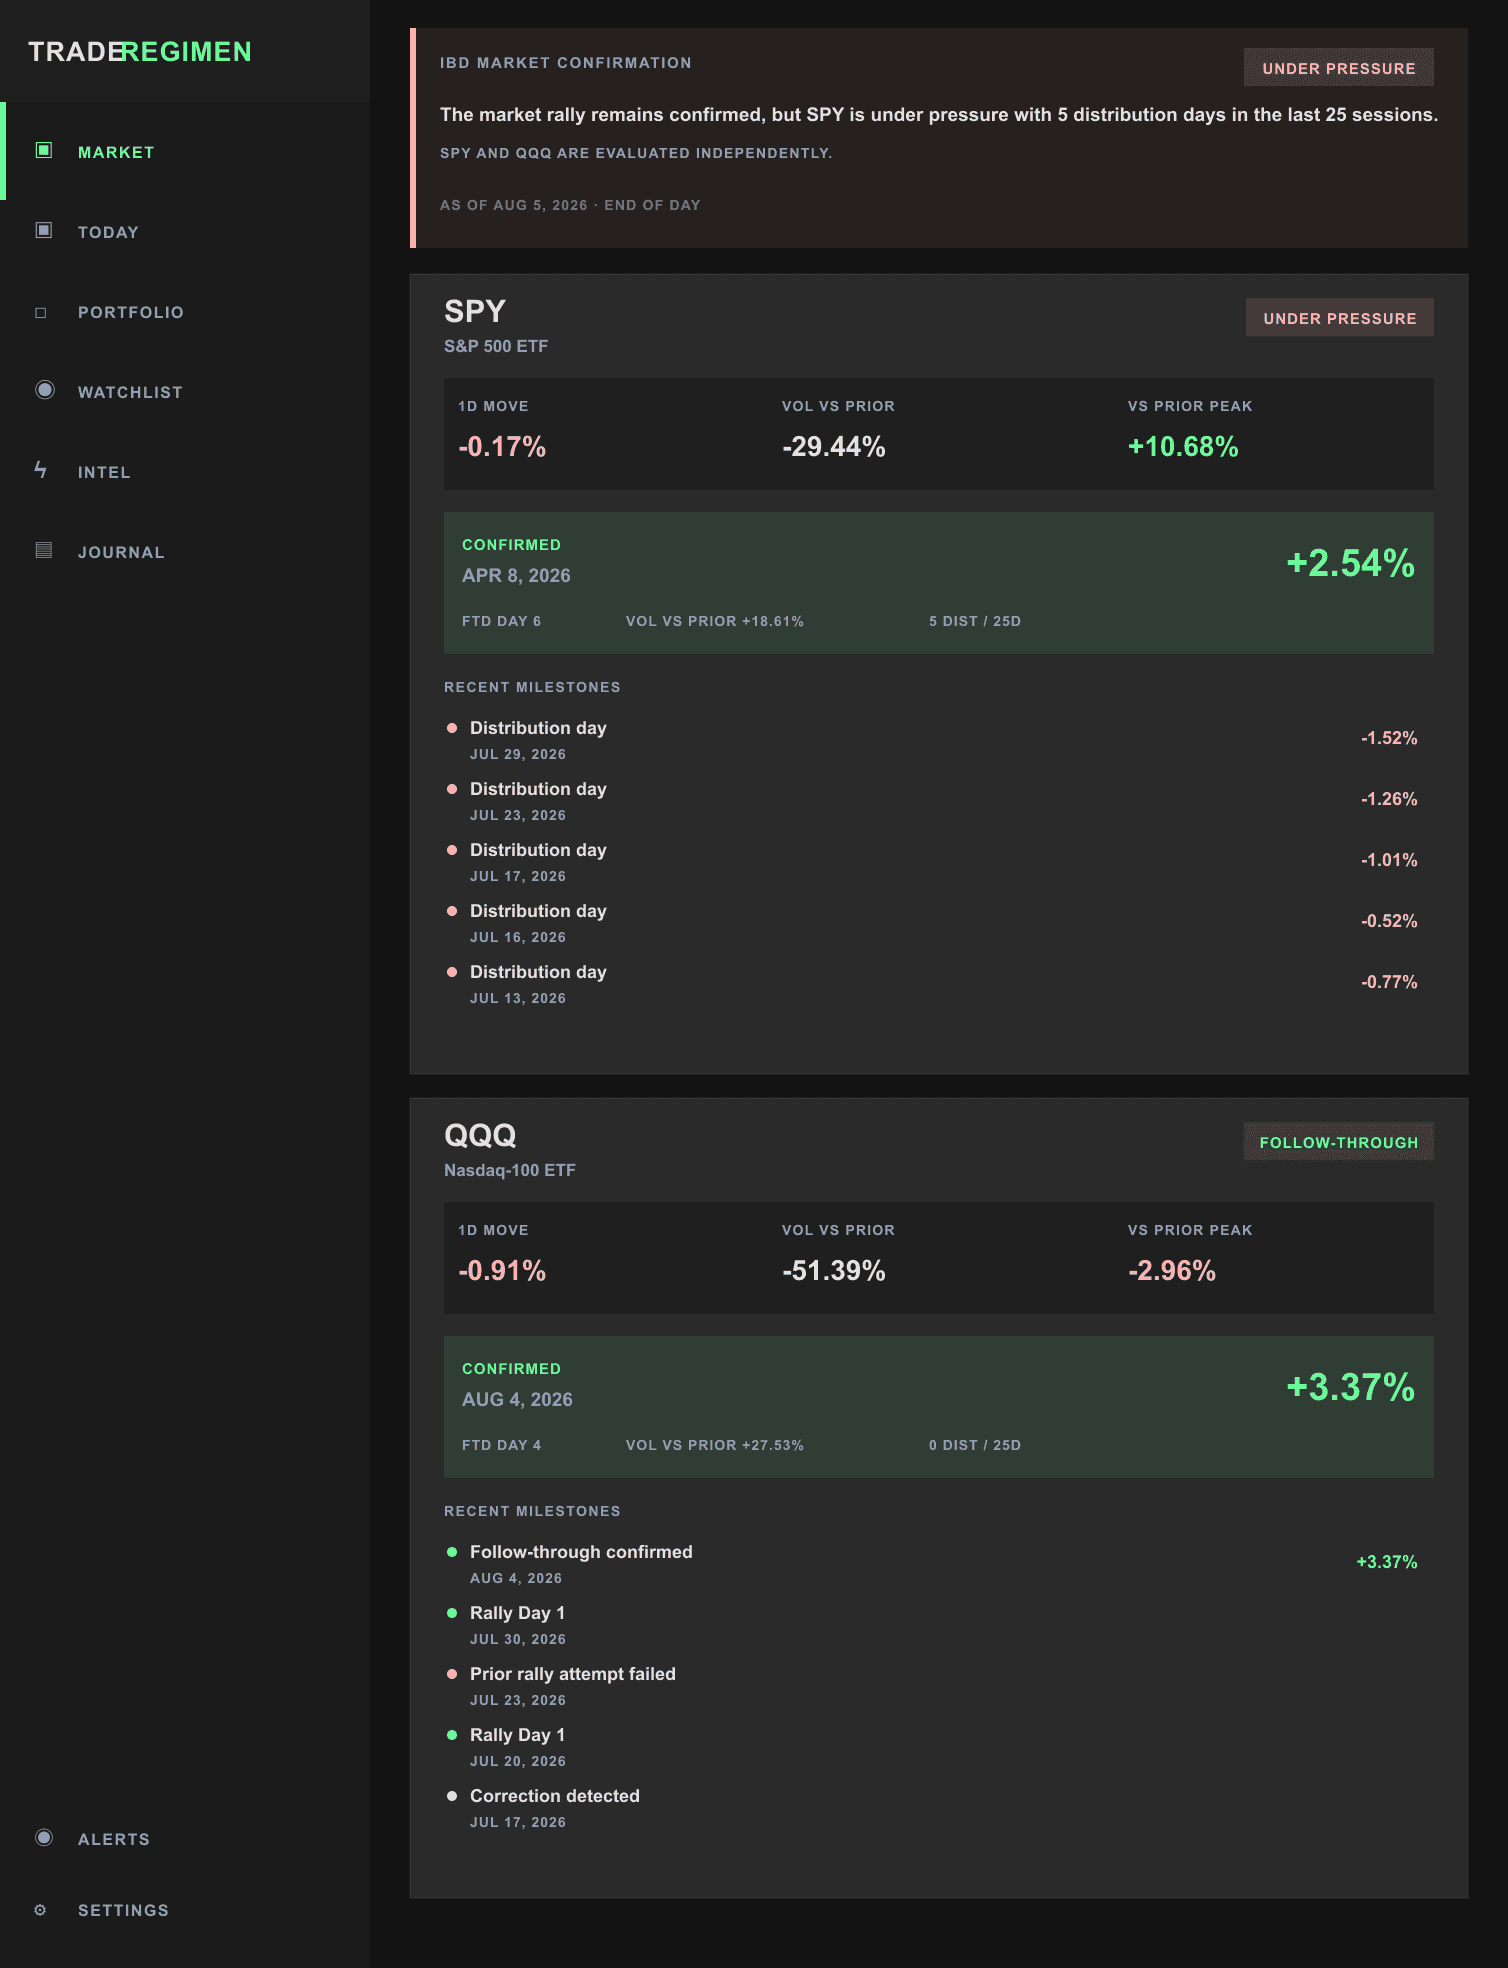Click the Watchlist circle icon
This screenshot has width=1508, height=1968.
[45, 390]
